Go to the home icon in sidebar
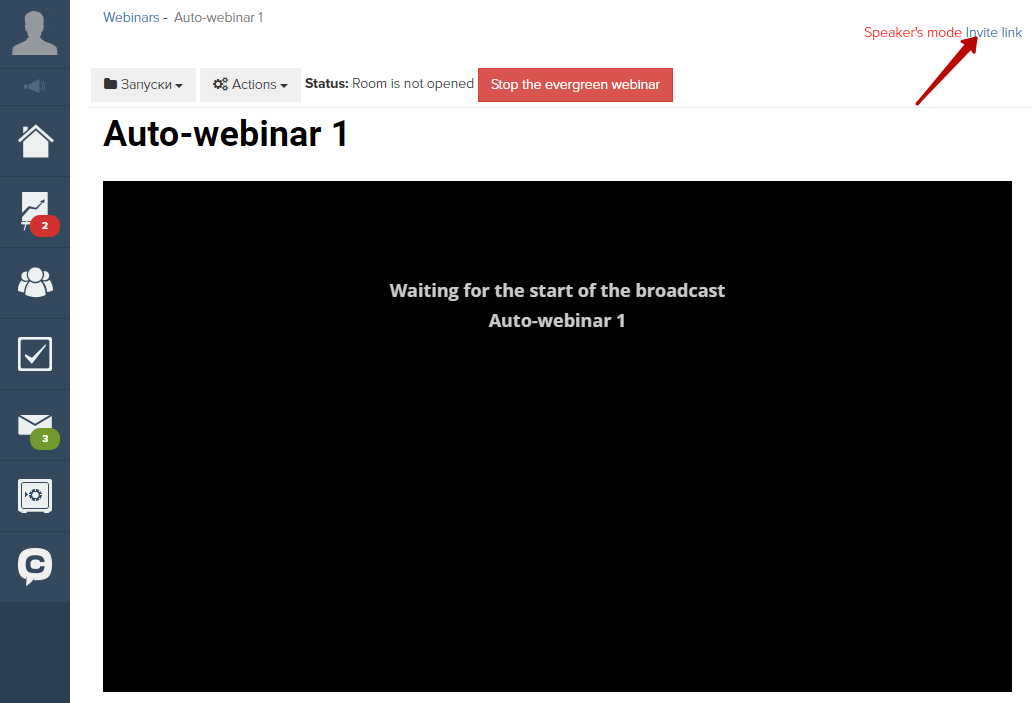 (x=35, y=141)
